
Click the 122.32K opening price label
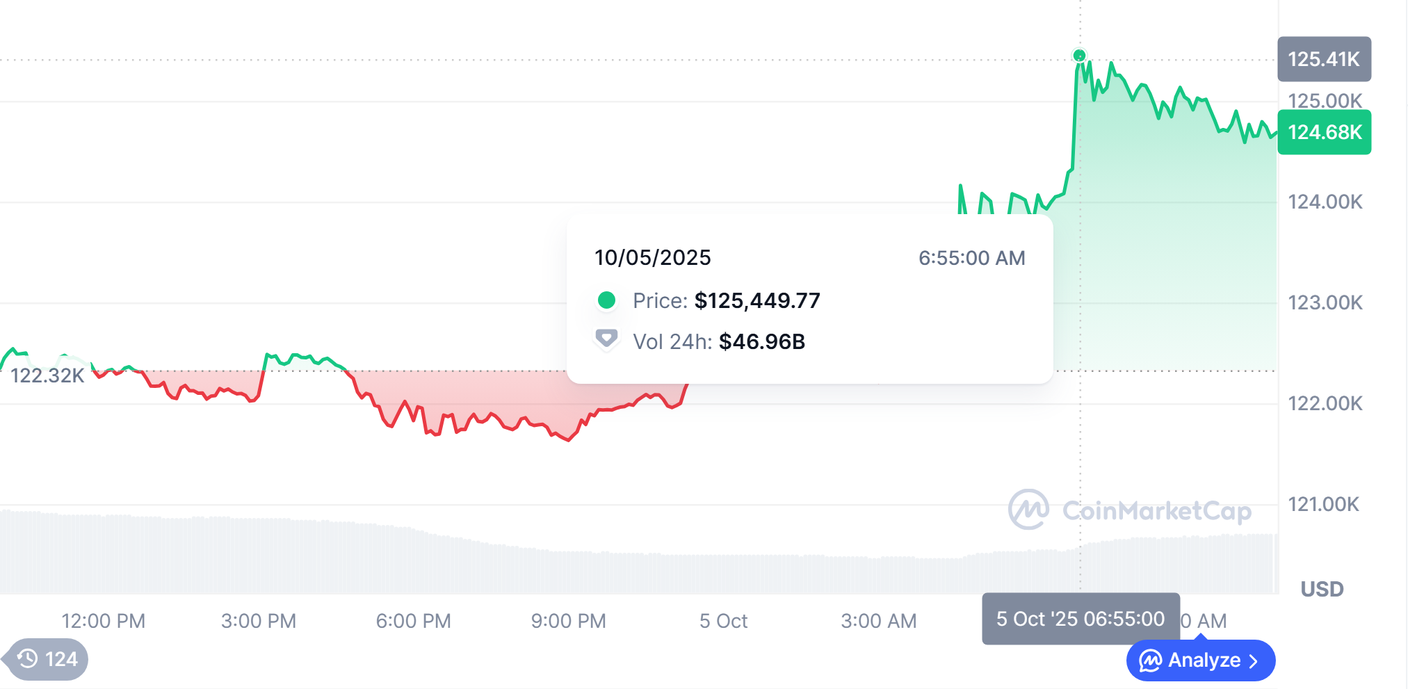(x=47, y=375)
